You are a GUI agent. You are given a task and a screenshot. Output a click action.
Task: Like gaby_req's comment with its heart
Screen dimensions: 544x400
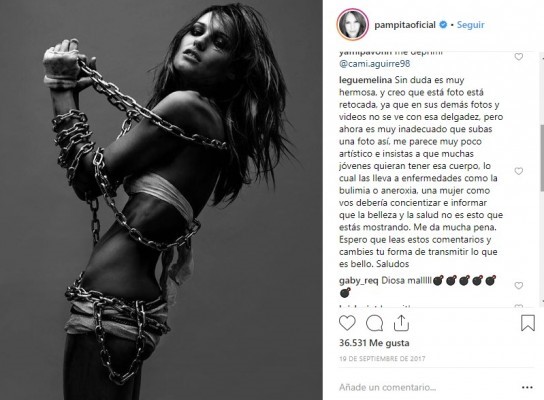point(518,285)
